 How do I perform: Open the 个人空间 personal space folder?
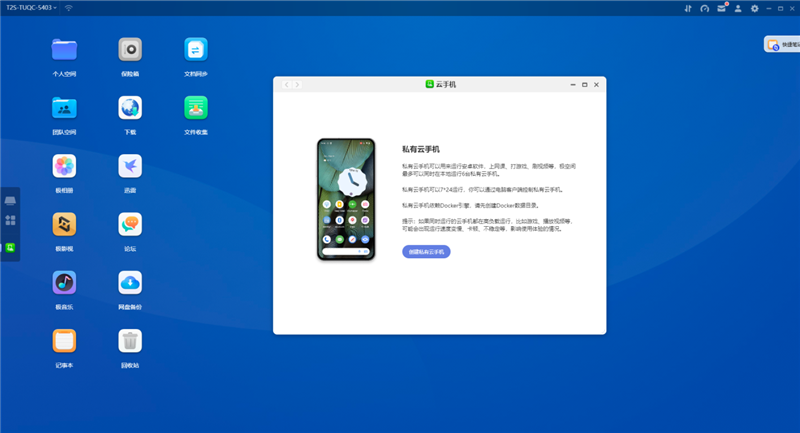tap(64, 50)
